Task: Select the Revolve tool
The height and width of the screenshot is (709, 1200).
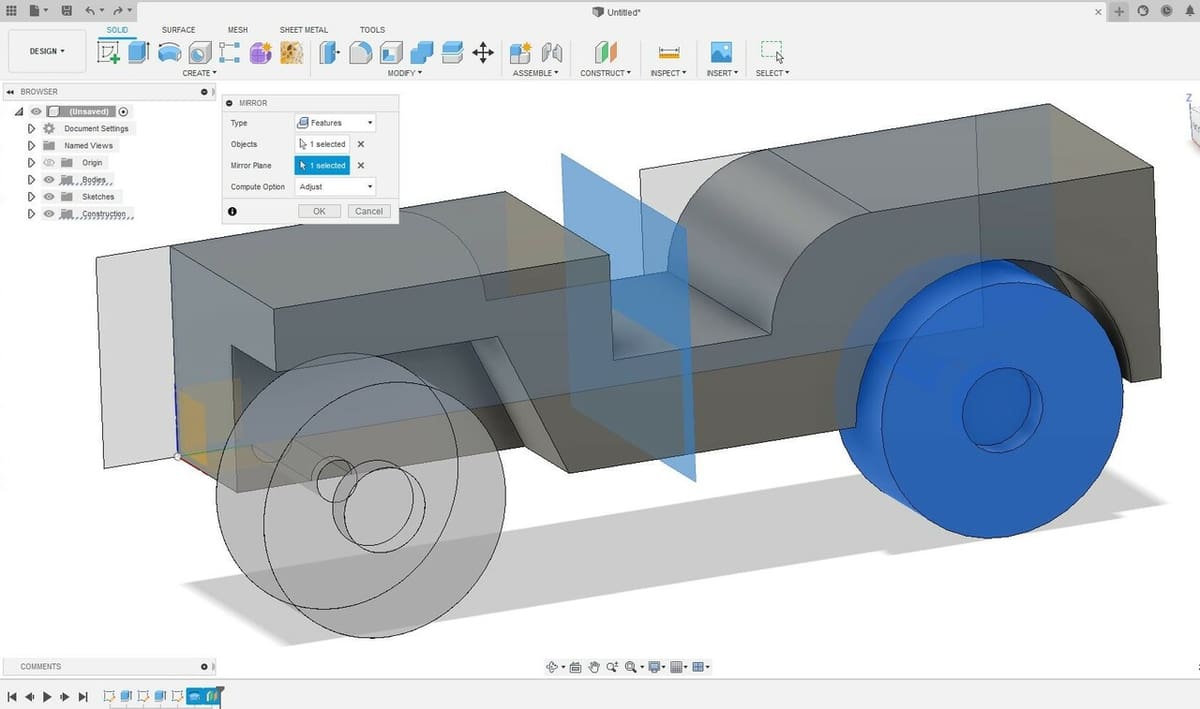Action: (x=169, y=52)
